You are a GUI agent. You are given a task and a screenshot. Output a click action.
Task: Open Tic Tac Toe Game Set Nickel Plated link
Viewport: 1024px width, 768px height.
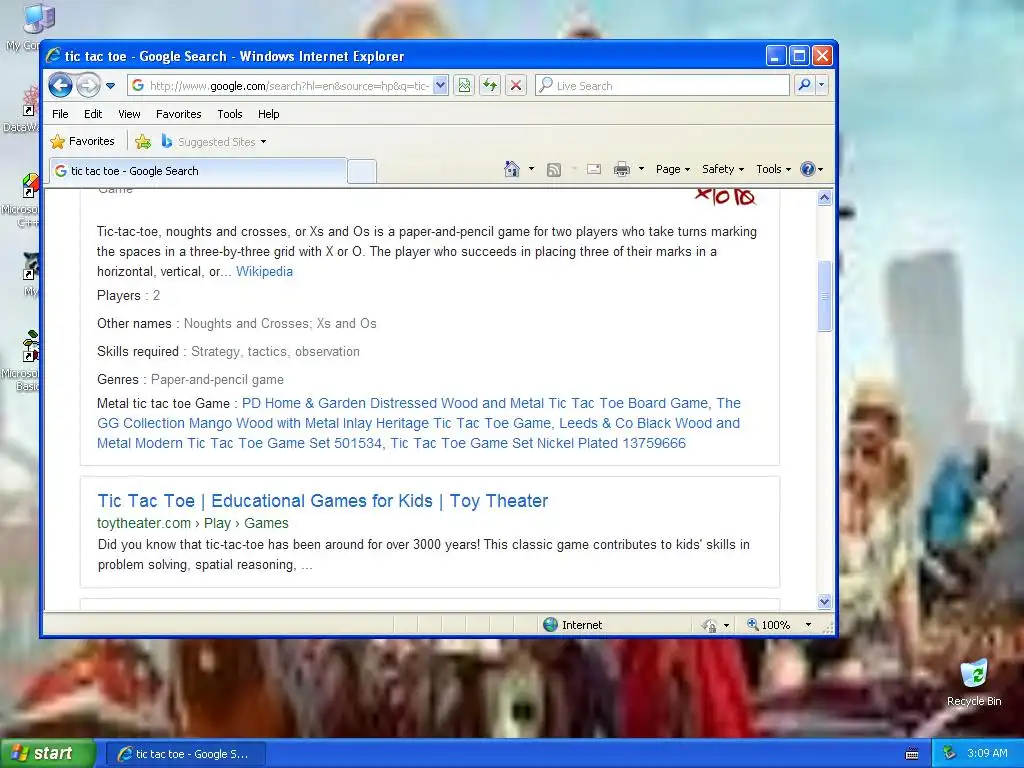(x=538, y=443)
